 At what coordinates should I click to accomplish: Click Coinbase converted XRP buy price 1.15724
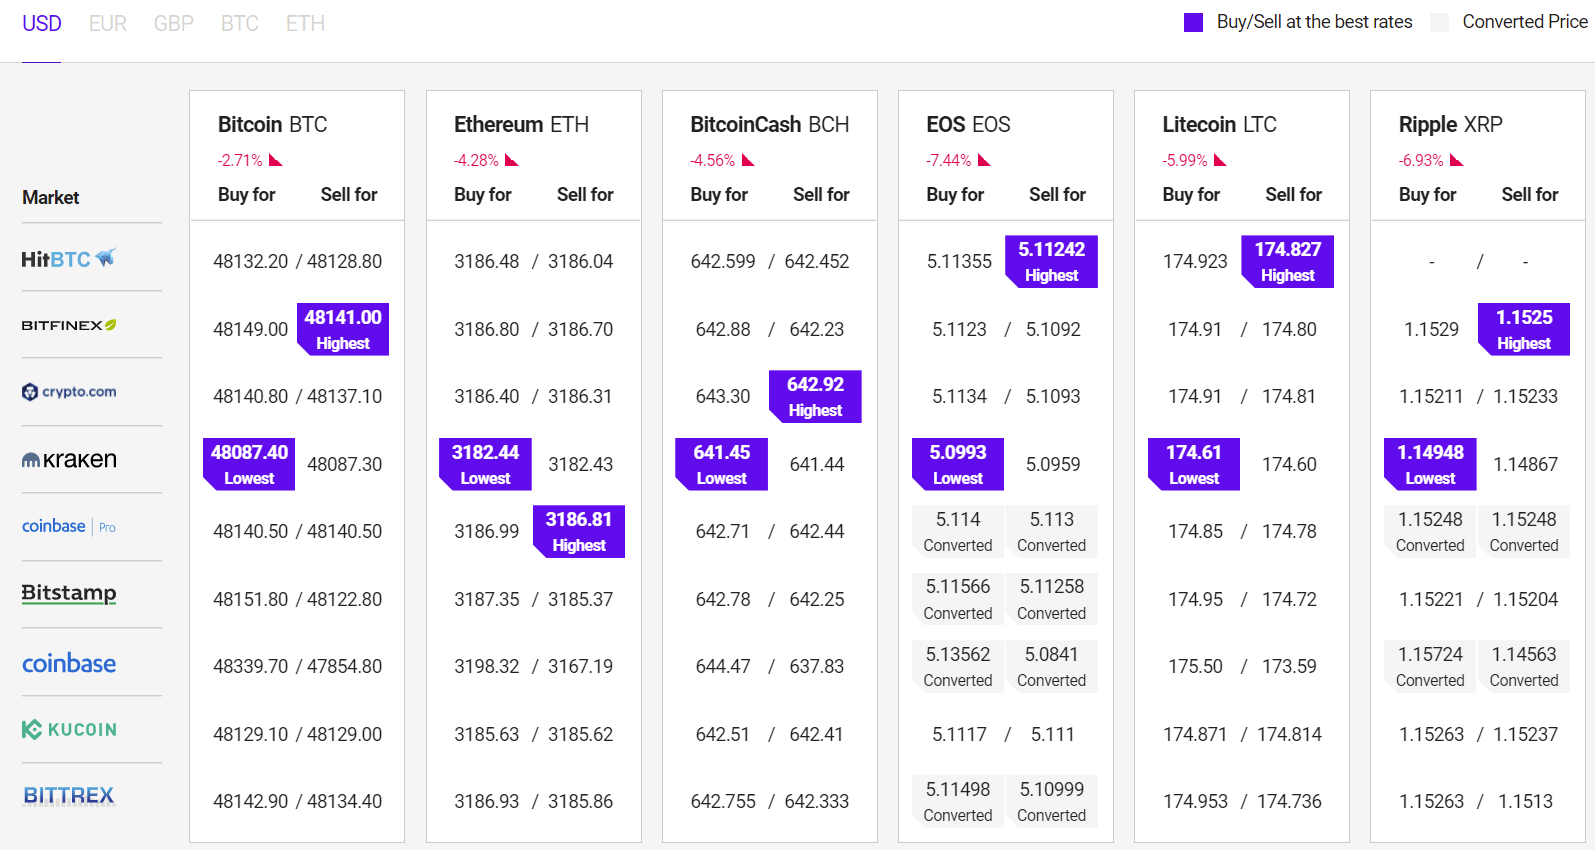(1430, 666)
